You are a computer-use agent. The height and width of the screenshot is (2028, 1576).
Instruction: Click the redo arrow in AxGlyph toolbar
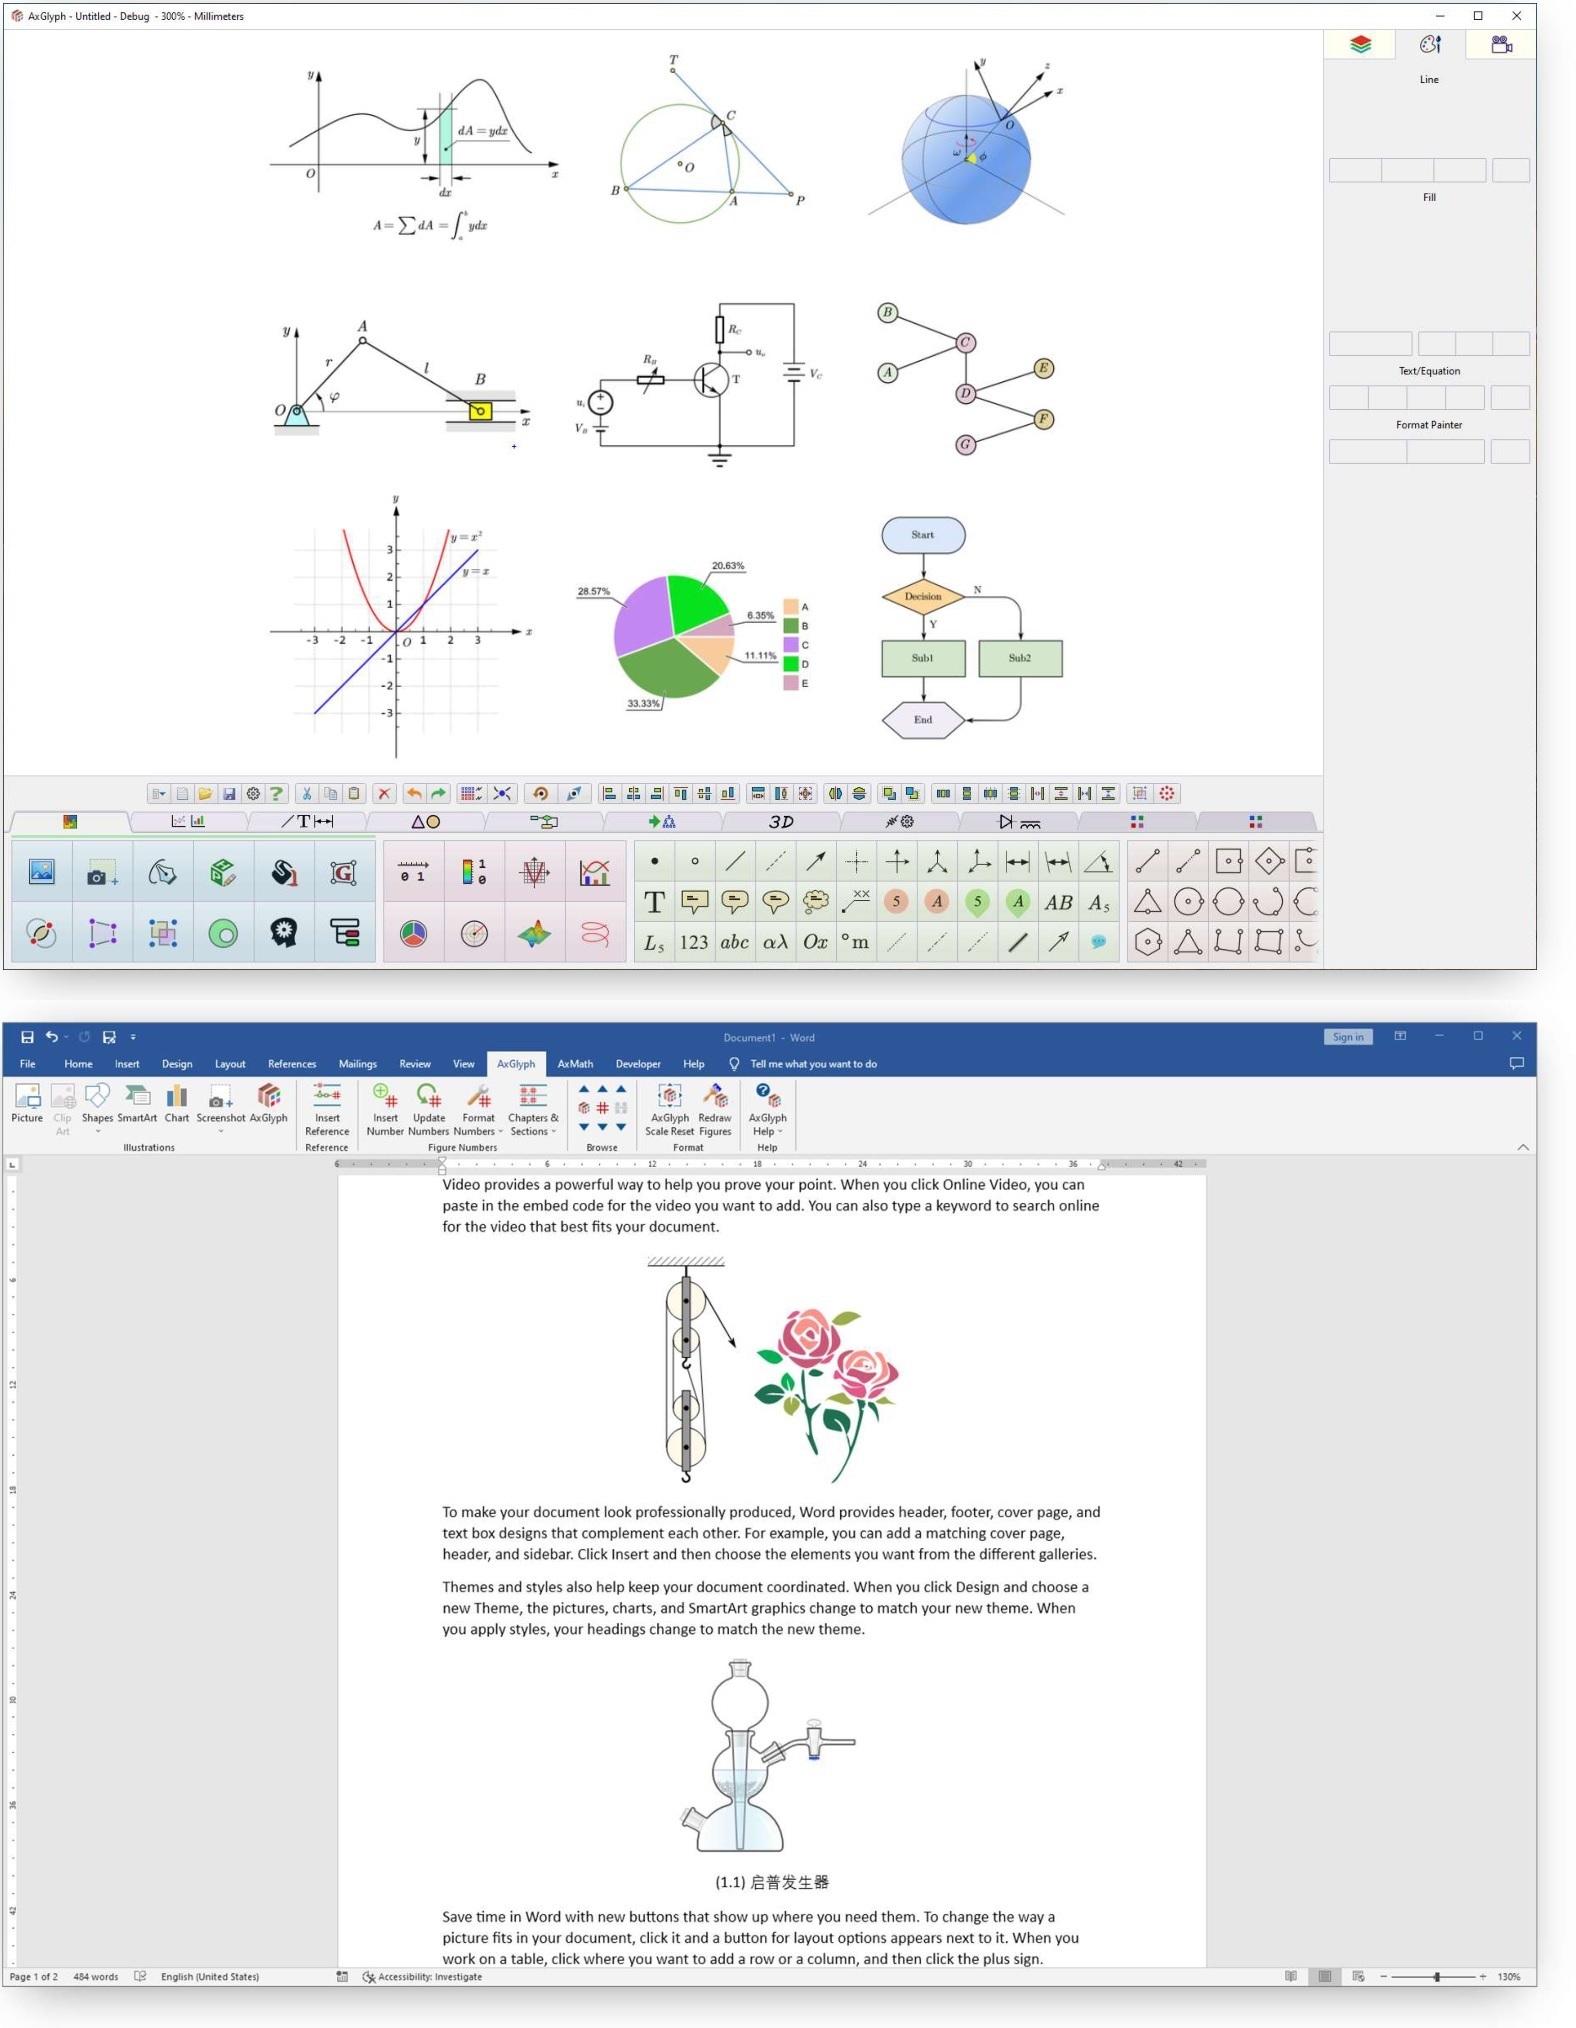click(438, 793)
